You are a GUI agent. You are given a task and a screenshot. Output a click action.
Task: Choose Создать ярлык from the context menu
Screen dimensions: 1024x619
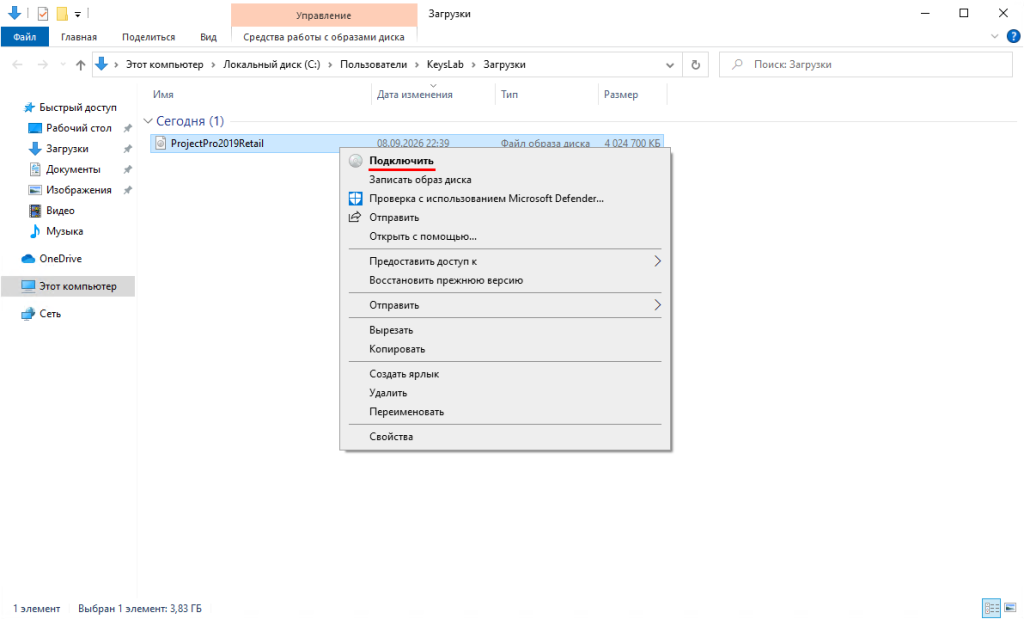coord(404,374)
